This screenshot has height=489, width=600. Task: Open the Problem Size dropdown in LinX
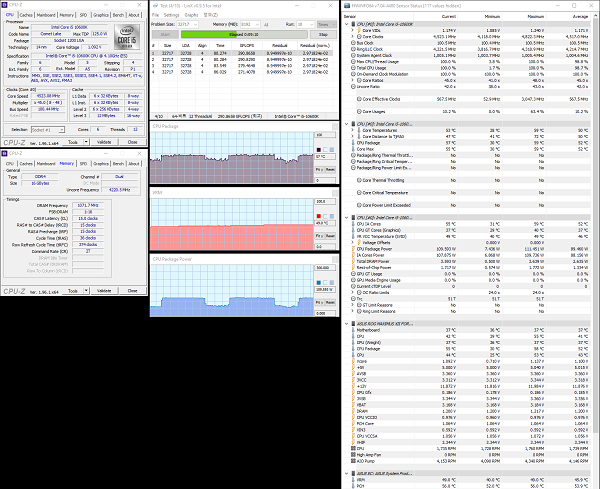pos(195,24)
